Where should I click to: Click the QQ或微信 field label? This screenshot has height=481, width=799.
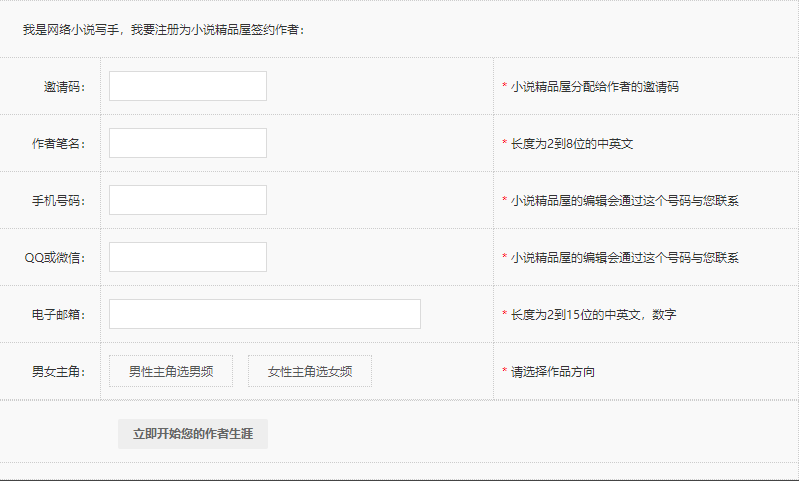55,258
